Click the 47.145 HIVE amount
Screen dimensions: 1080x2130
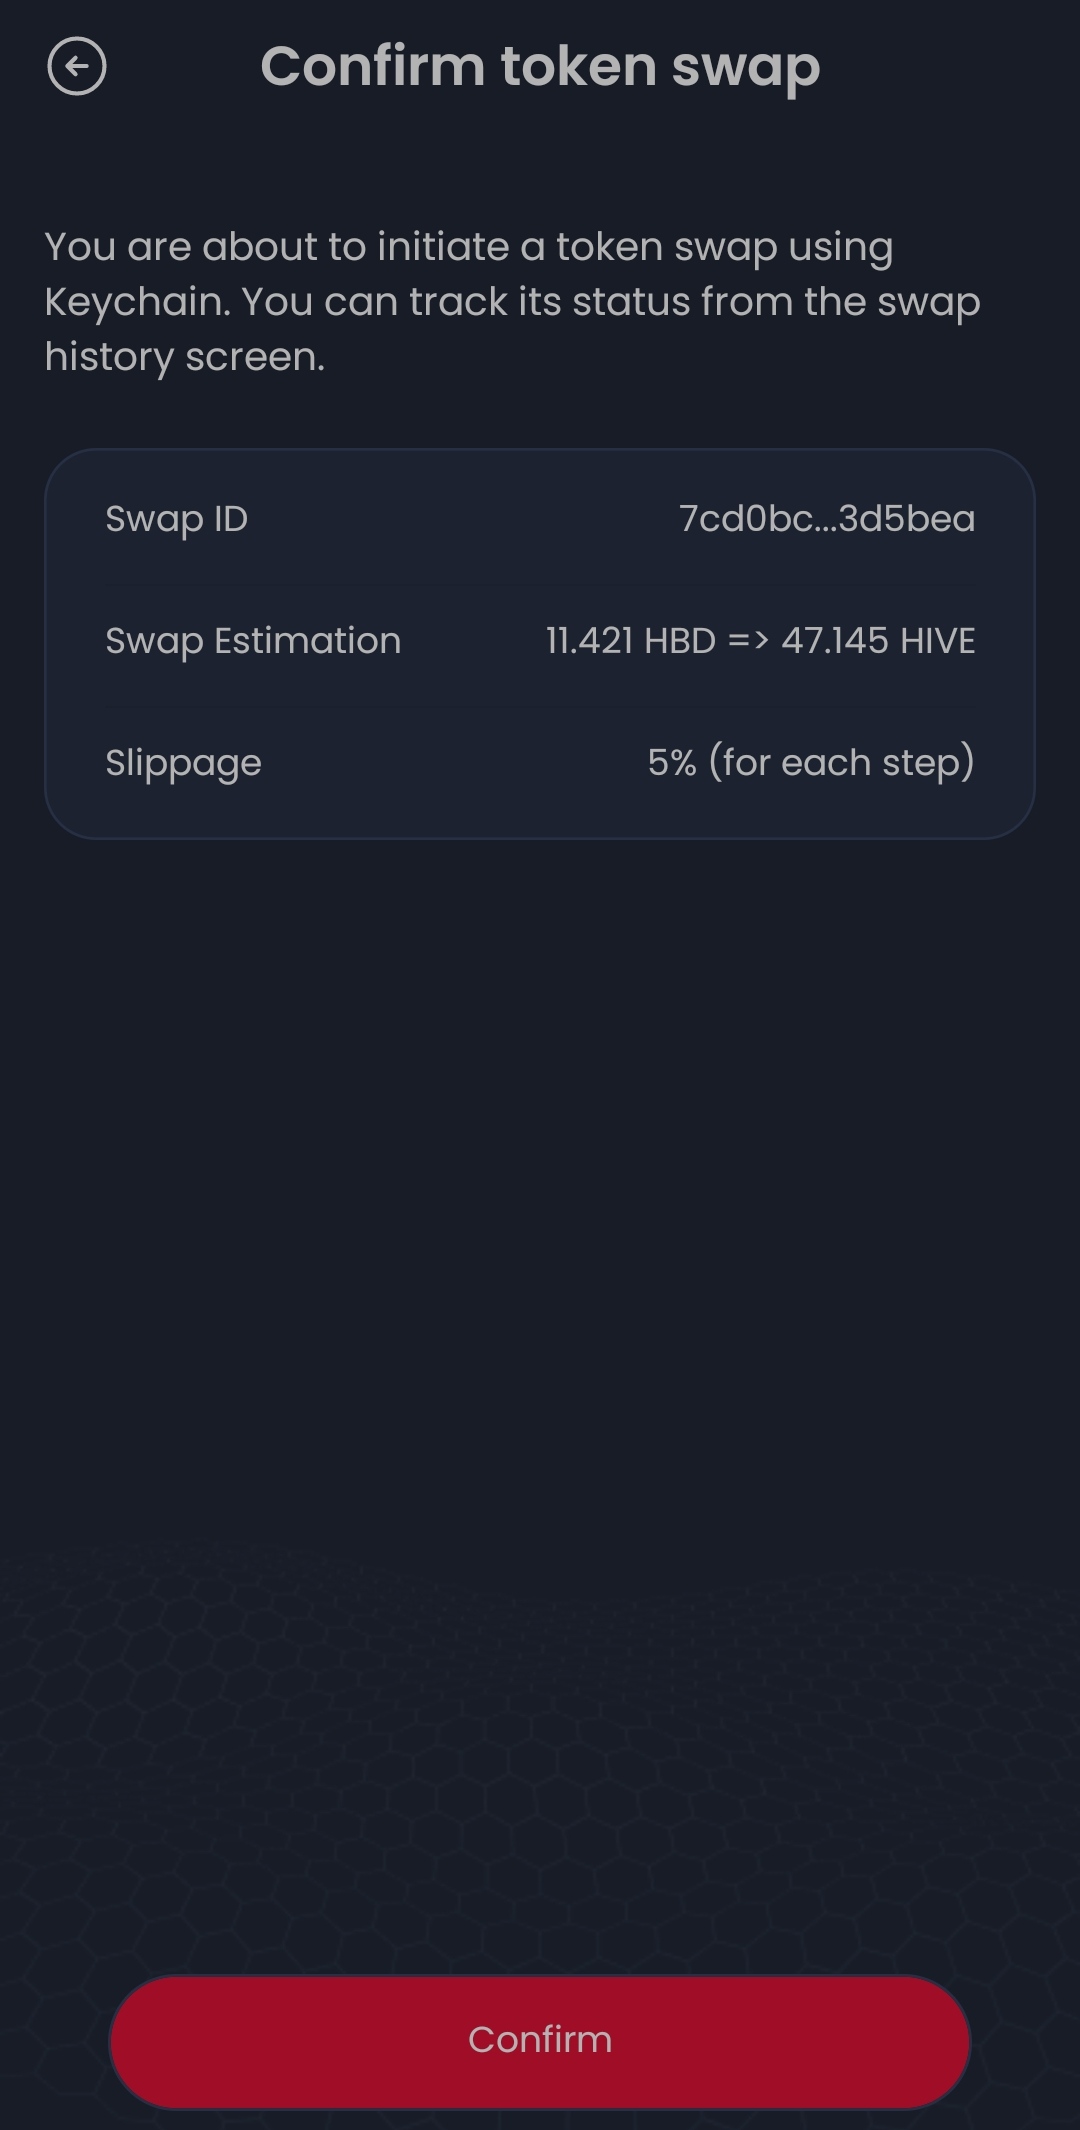pyautogui.click(x=878, y=641)
